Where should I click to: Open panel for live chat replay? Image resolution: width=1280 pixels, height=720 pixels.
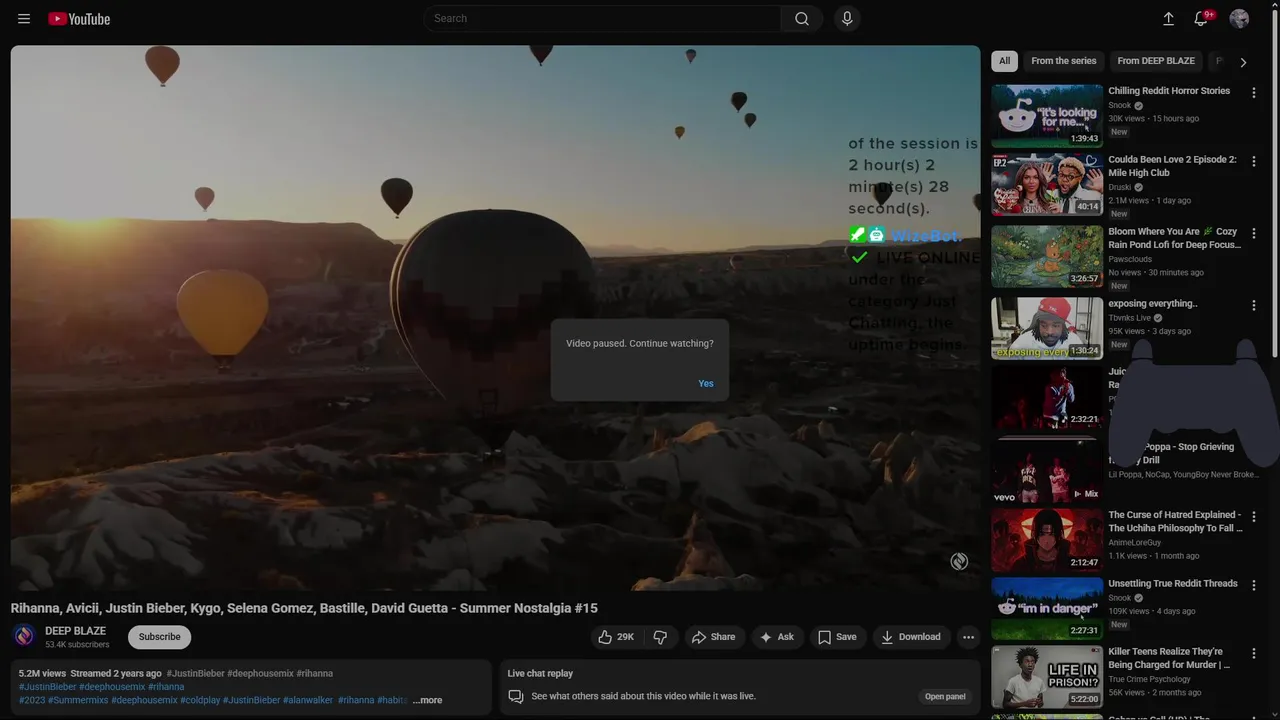pyautogui.click(x=945, y=696)
